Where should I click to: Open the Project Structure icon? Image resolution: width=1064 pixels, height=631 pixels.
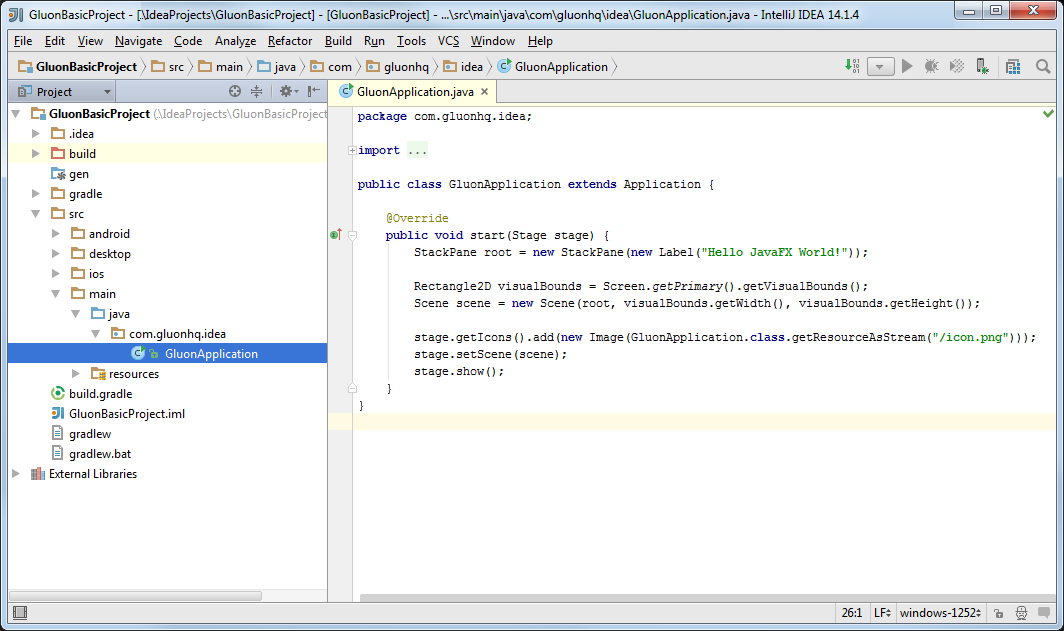click(1013, 66)
